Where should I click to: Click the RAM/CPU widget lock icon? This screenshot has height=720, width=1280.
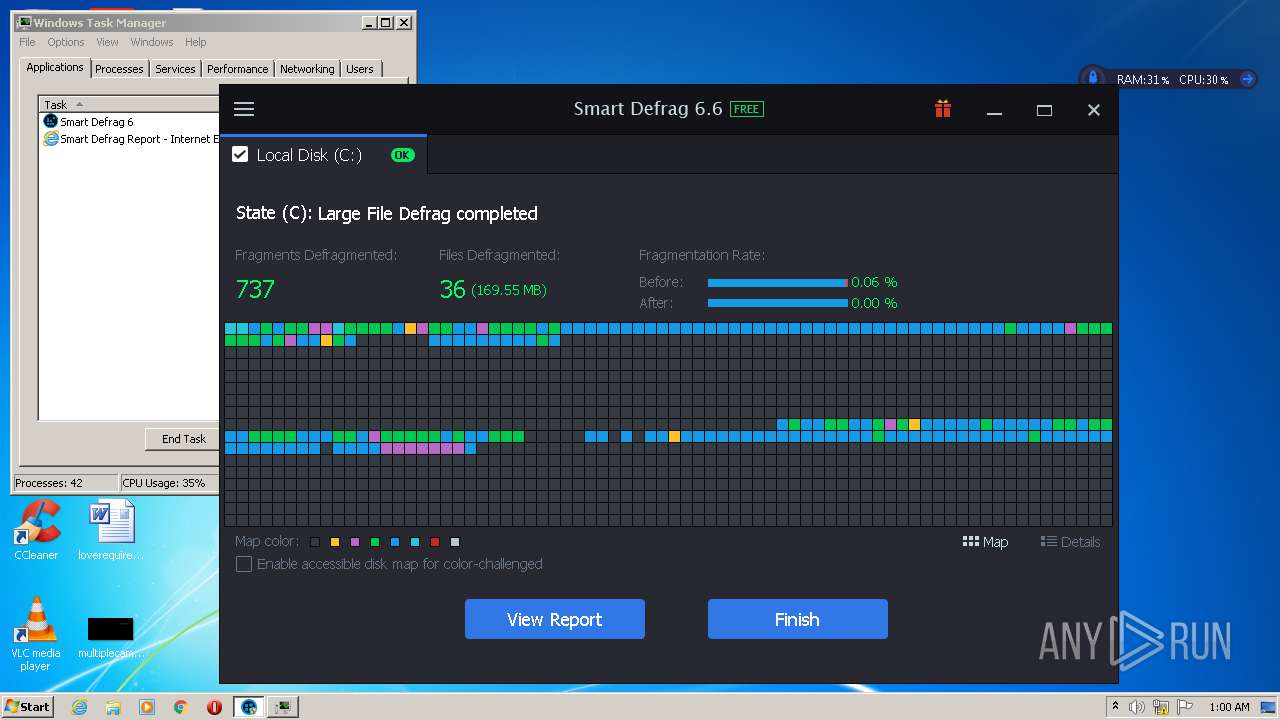click(x=1092, y=78)
